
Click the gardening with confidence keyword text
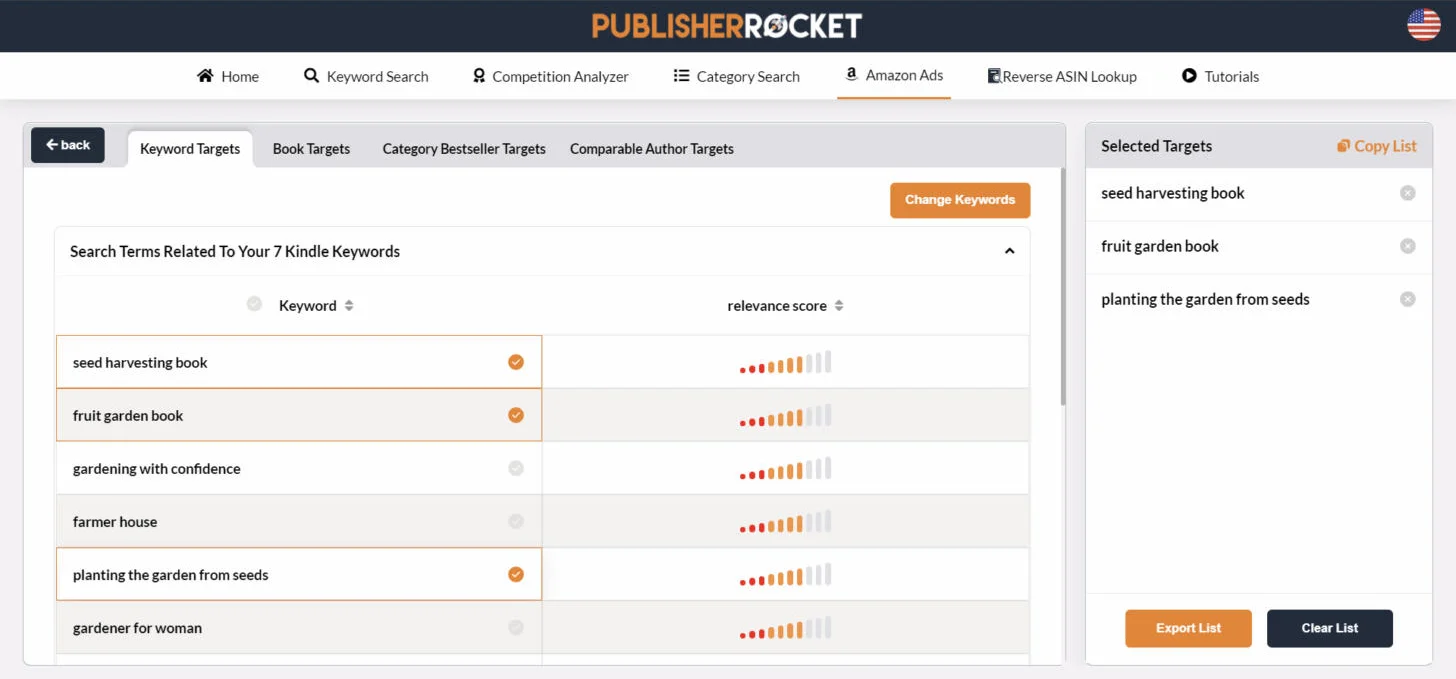157,469
